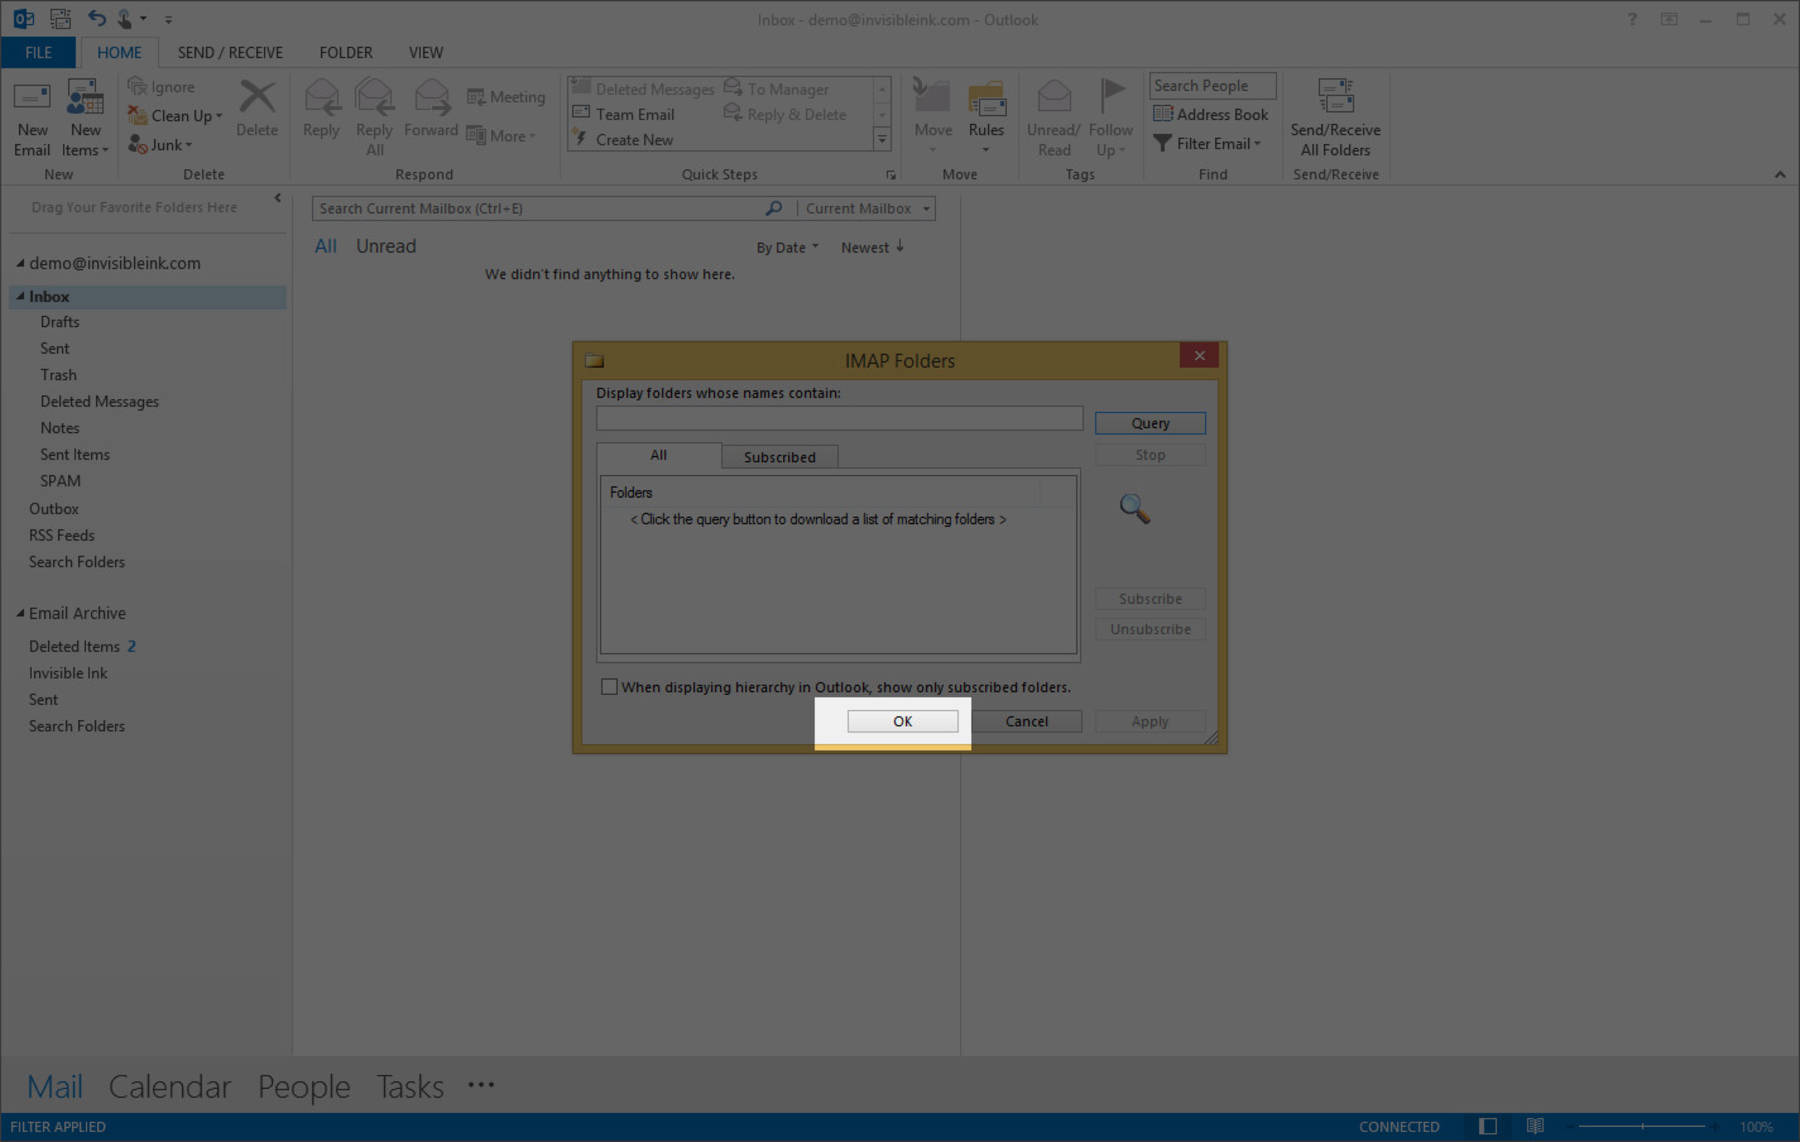This screenshot has width=1800, height=1142.
Task: Click OK in IMAP Folders dialog
Action: [x=902, y=721]
